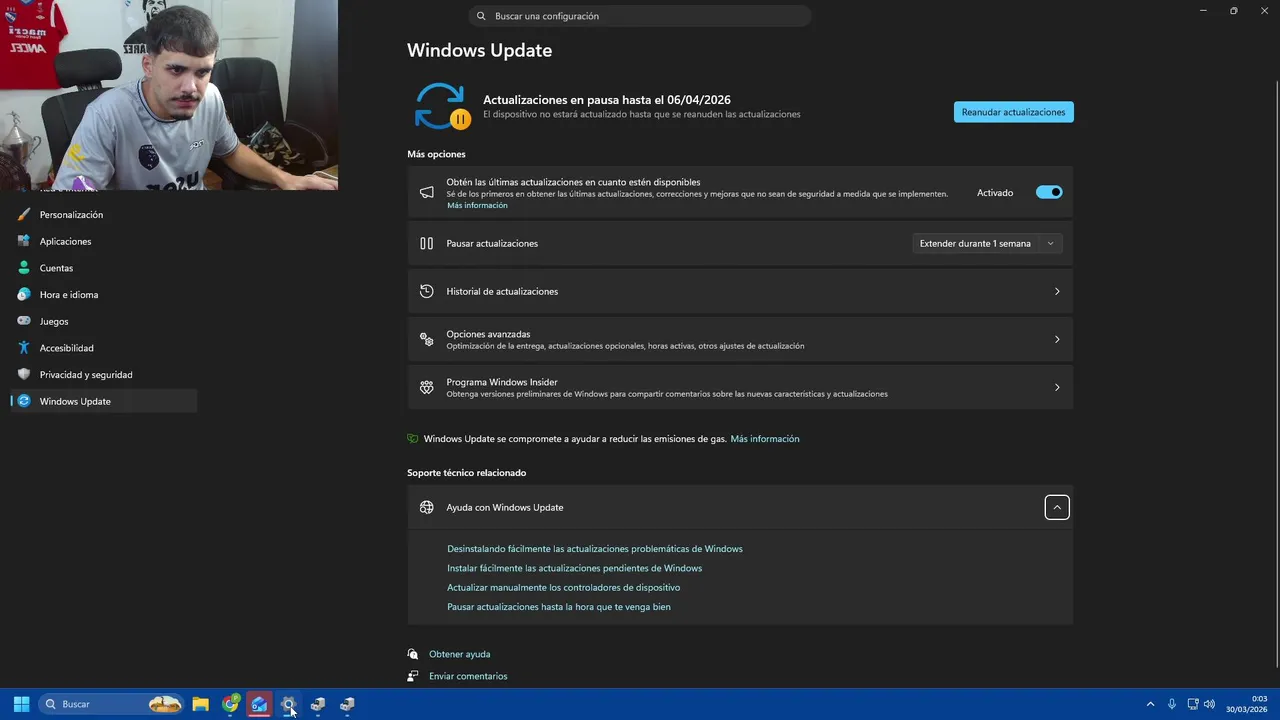Screen dimensions: 1280x720
Task: Follow Más información under Obtén las últimas actualizaciones
Action: (x=477, y=205)
